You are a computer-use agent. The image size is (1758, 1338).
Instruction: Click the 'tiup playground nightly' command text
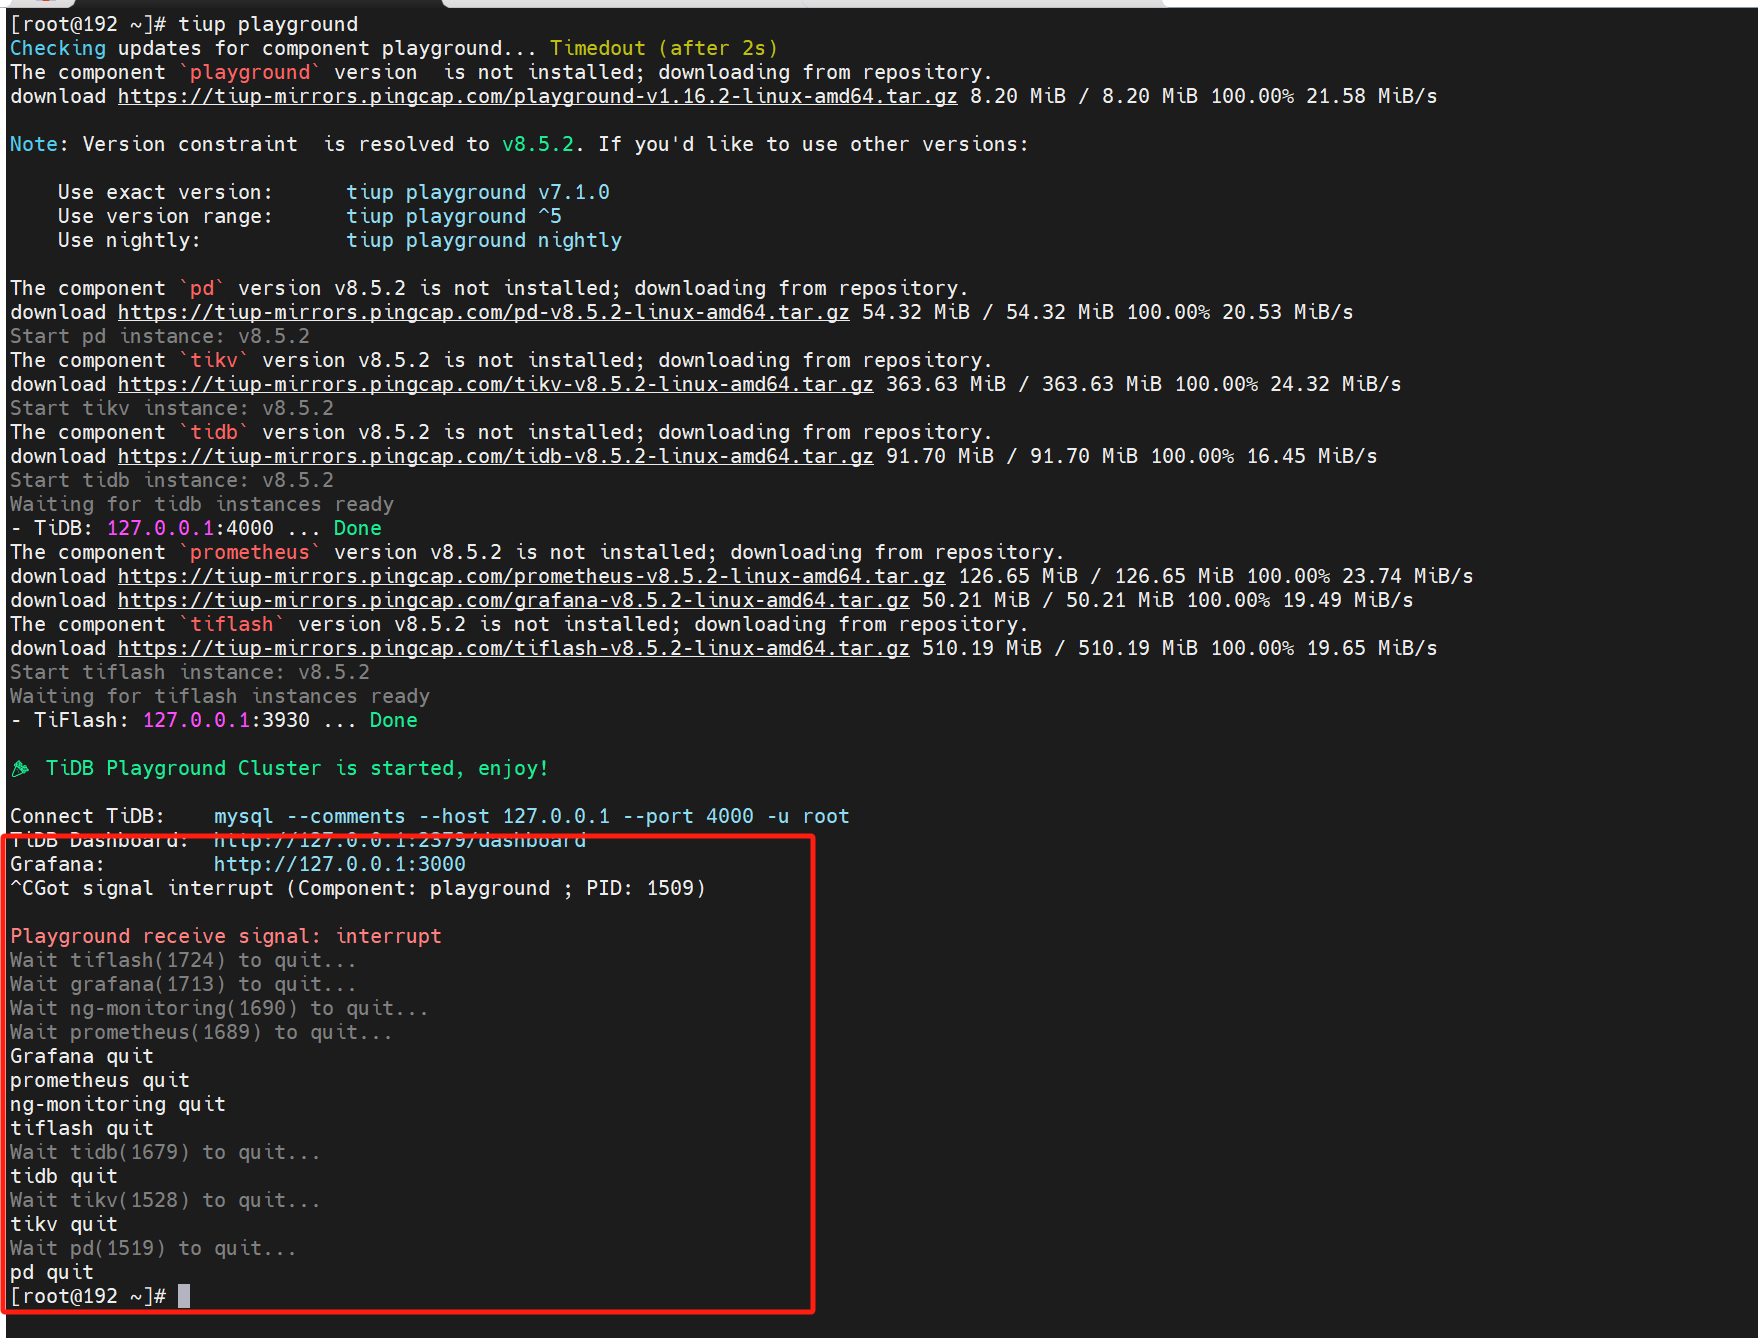click(x=484, y=240)
